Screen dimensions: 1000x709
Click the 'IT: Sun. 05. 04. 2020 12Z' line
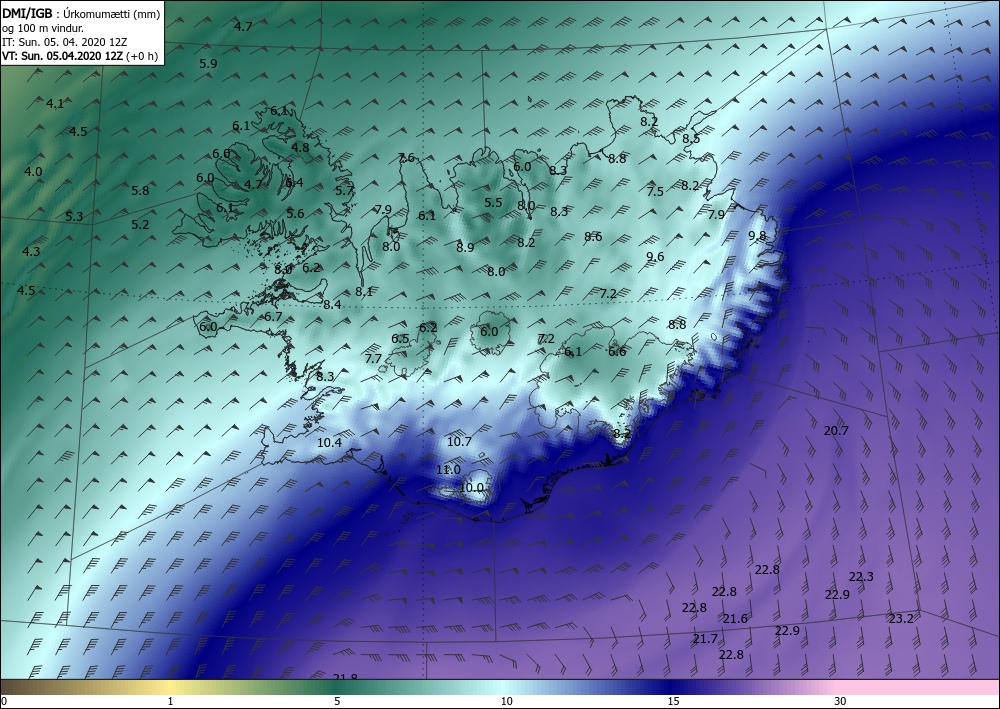pyautogui.click(x=64, y=42)
